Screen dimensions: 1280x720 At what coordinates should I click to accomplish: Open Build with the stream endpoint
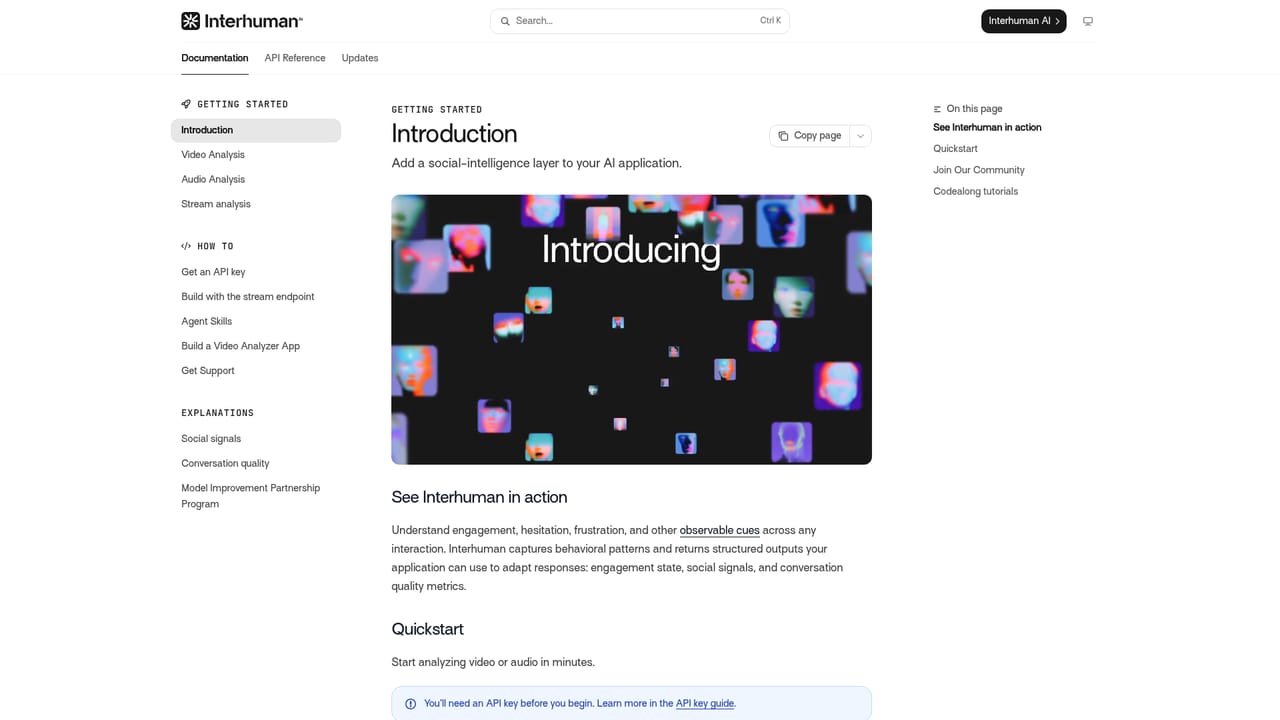248,297
